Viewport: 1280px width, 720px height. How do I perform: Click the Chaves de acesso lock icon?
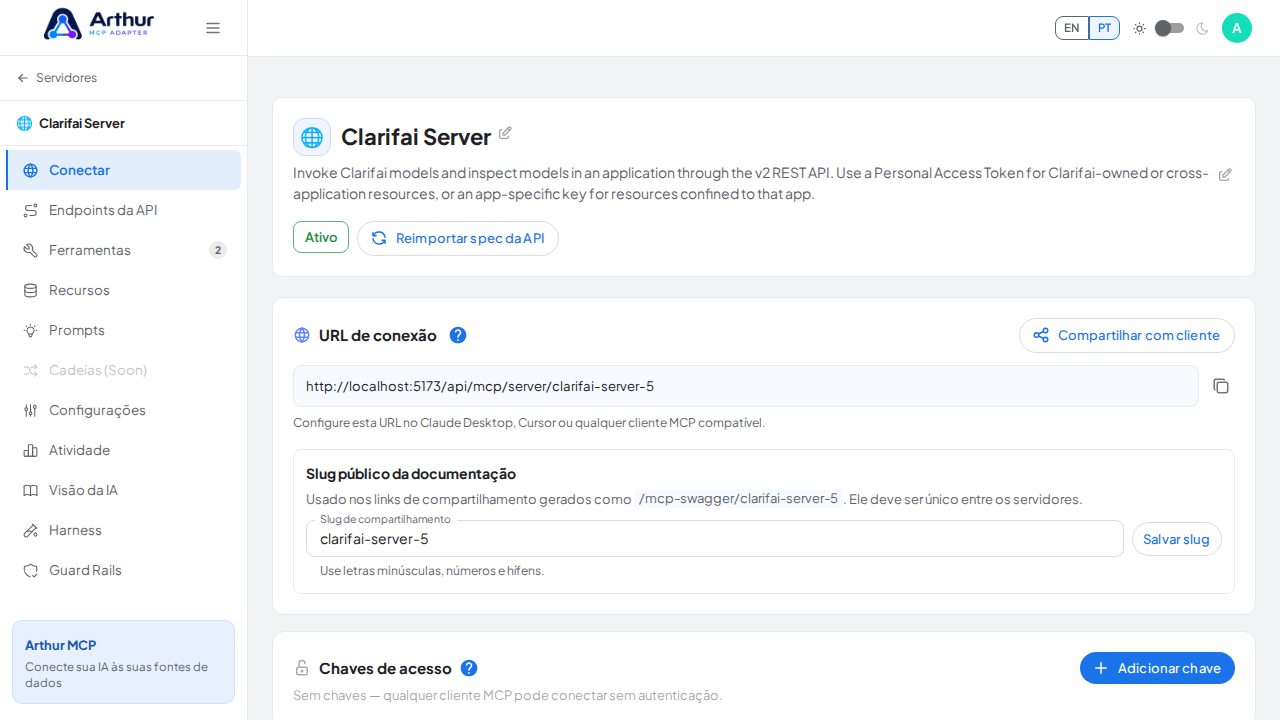point(302,668)
